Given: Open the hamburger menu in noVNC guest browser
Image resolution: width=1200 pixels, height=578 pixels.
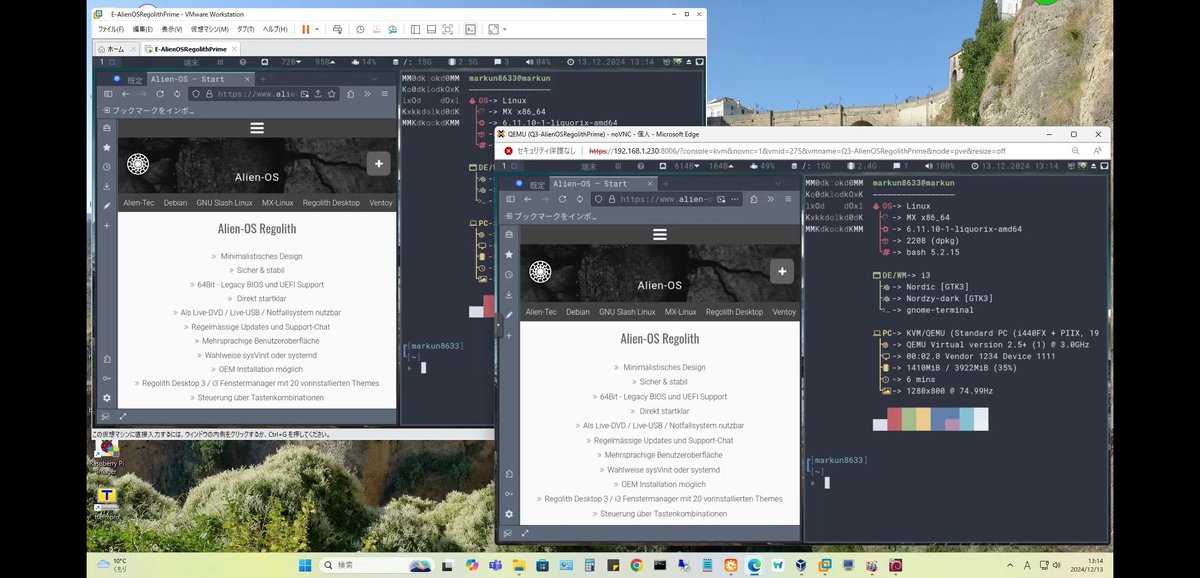Looking at the screenshot, I should [x=789, y=199].
